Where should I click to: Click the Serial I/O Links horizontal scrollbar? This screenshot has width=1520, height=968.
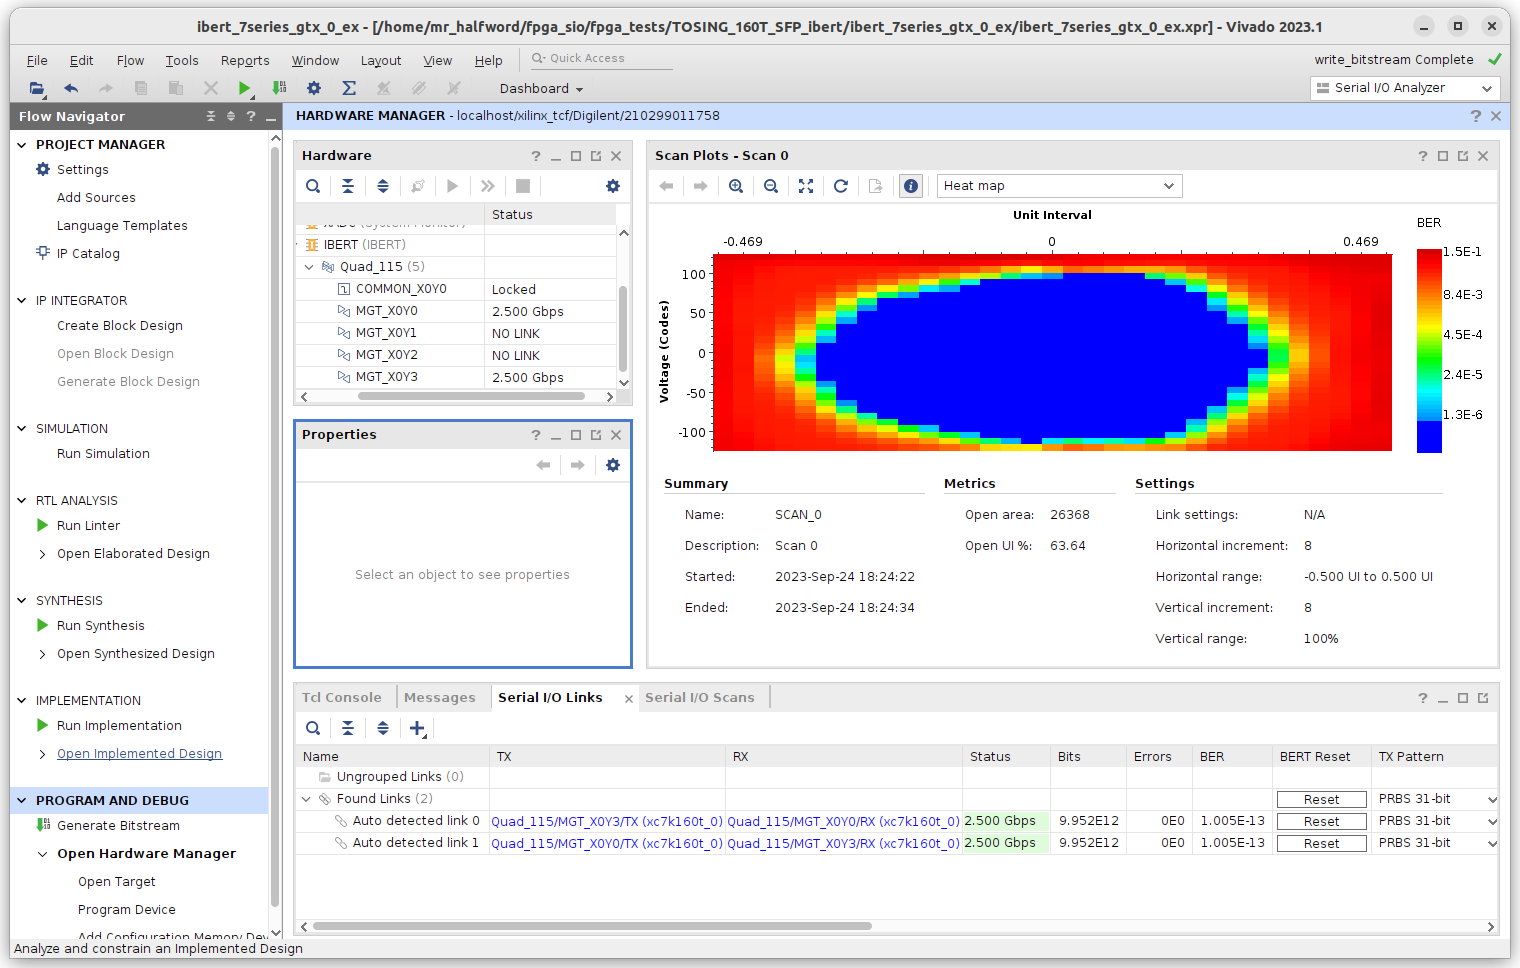click(x=592, y=926)
